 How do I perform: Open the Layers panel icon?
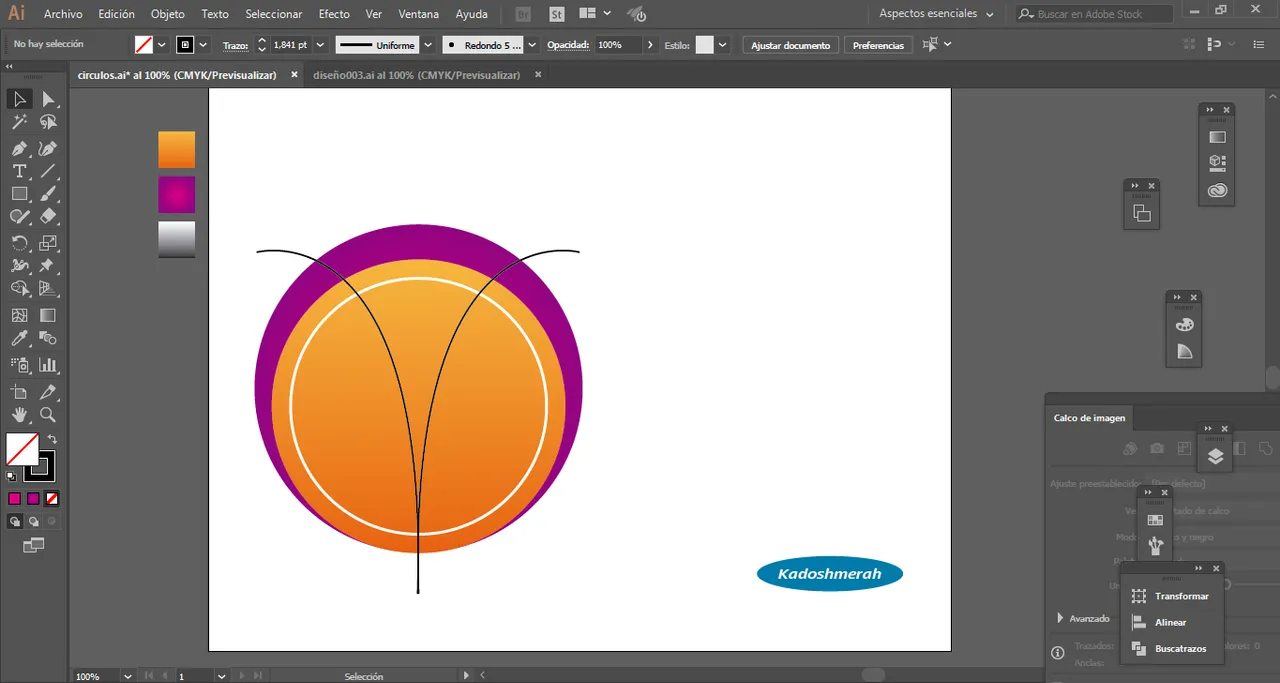[x=1215, y=456]
